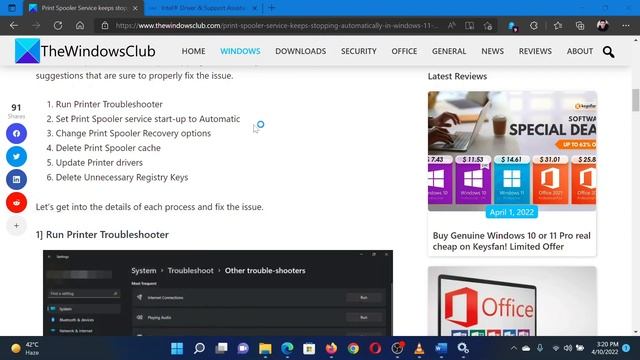Click "Change Print Spooler Recovery options" item
Screen dimensions: 640x360
[x=133, y=133]
